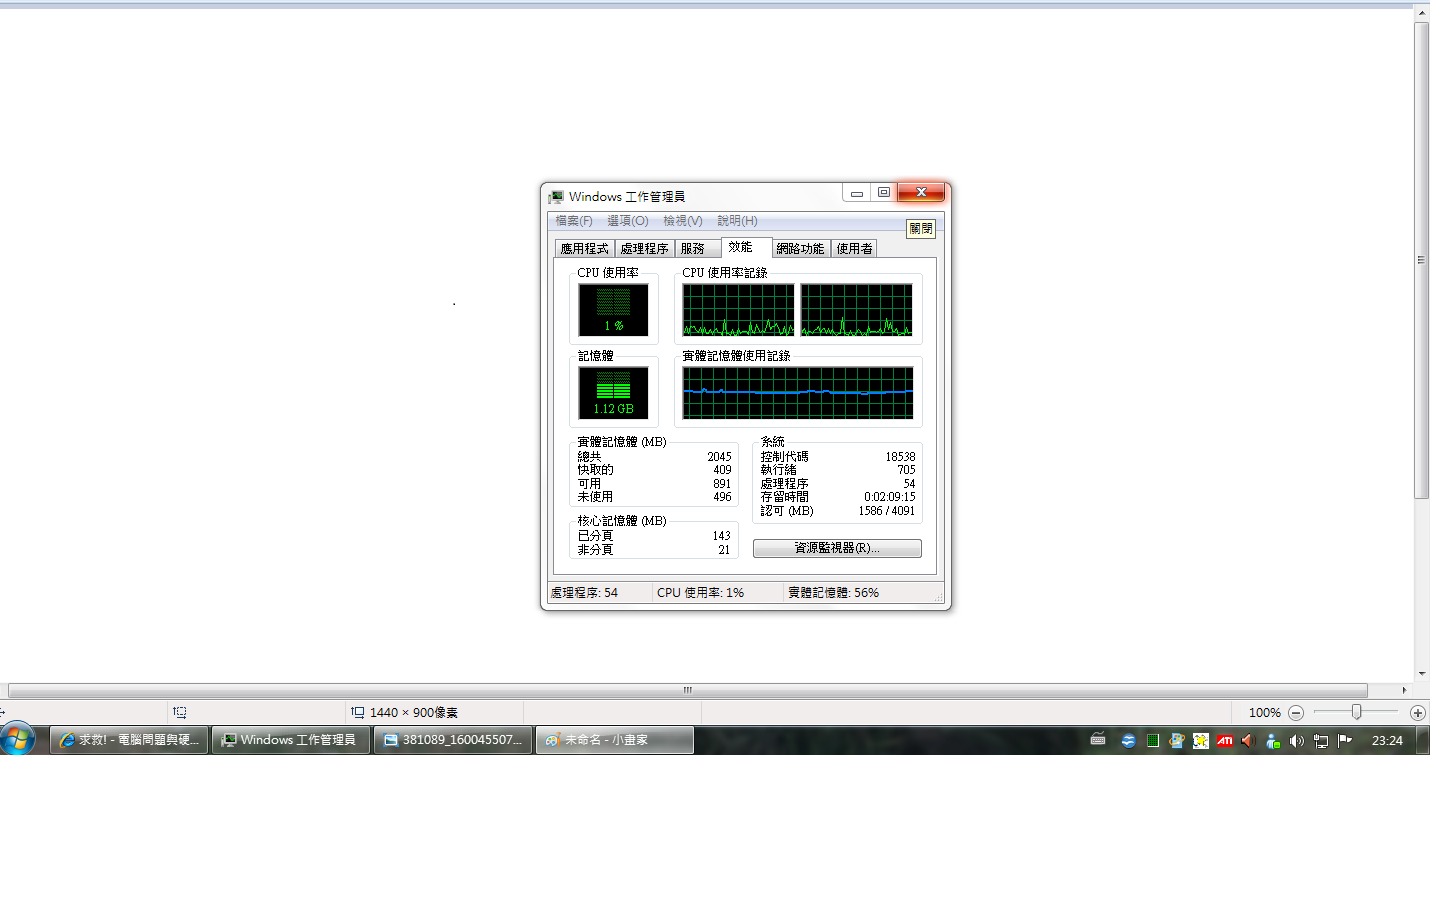Open the 選項(O) menu
This screenshot has height=900, width=1440.
pyautogui.click(x=628, y=221)
